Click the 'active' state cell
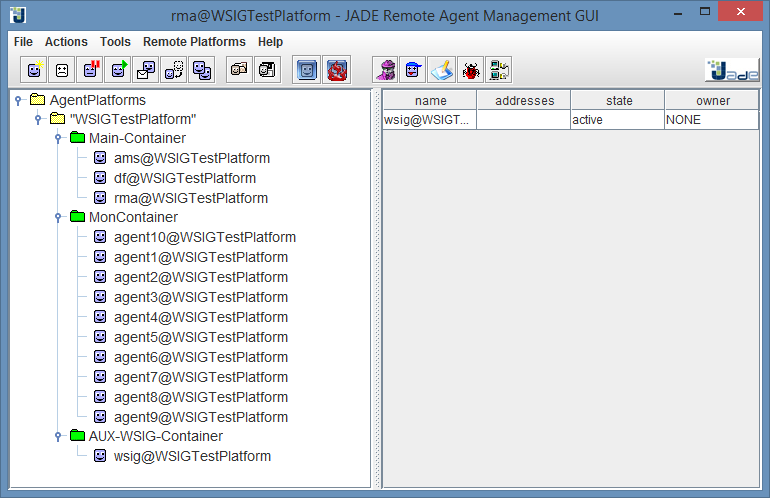Screen dimensions: 770x498 click(618, 120)
